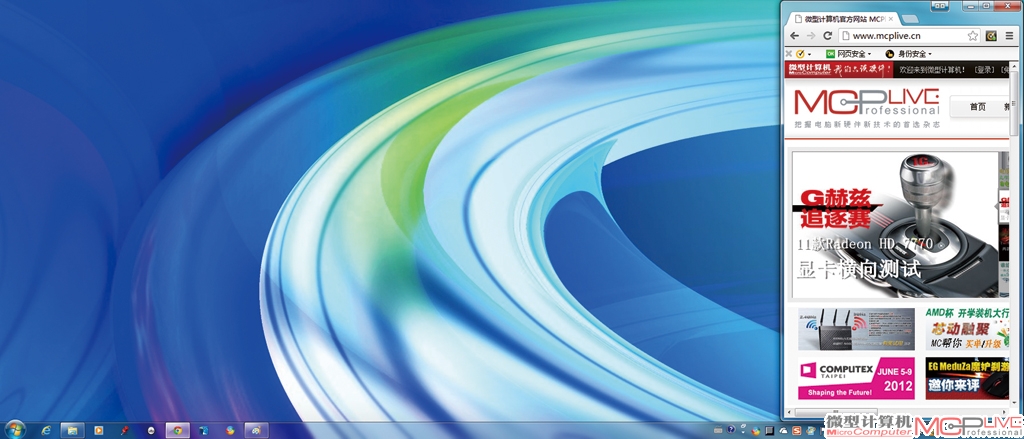Close the Norton toolbar with the X
This screenshot has width=1024, height=439.
pyautogui.click(x=788, y=54)
